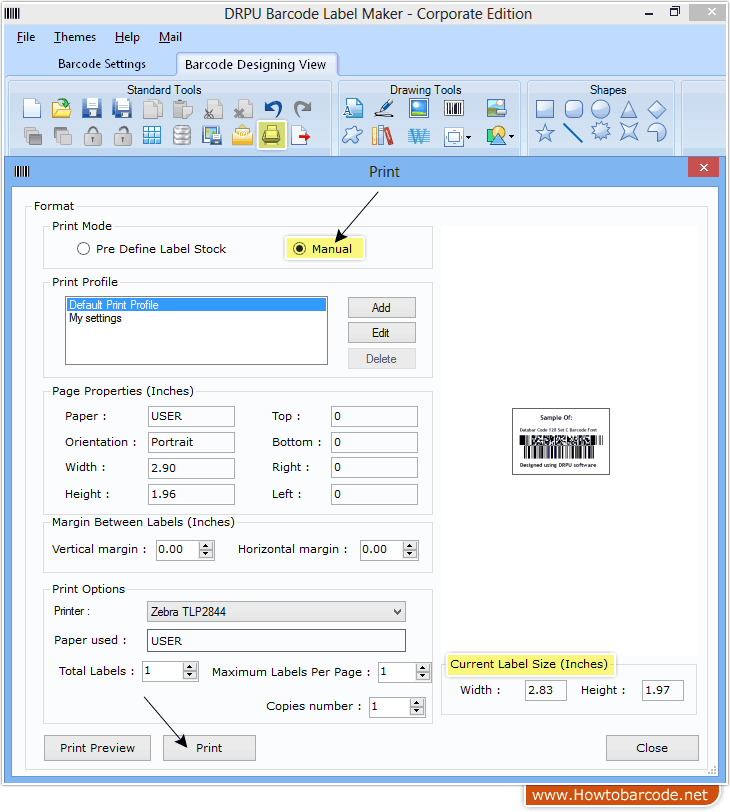Click the Print Preview button
The width and height of the screenshot is (730, 812).
[x=97, y=748]
